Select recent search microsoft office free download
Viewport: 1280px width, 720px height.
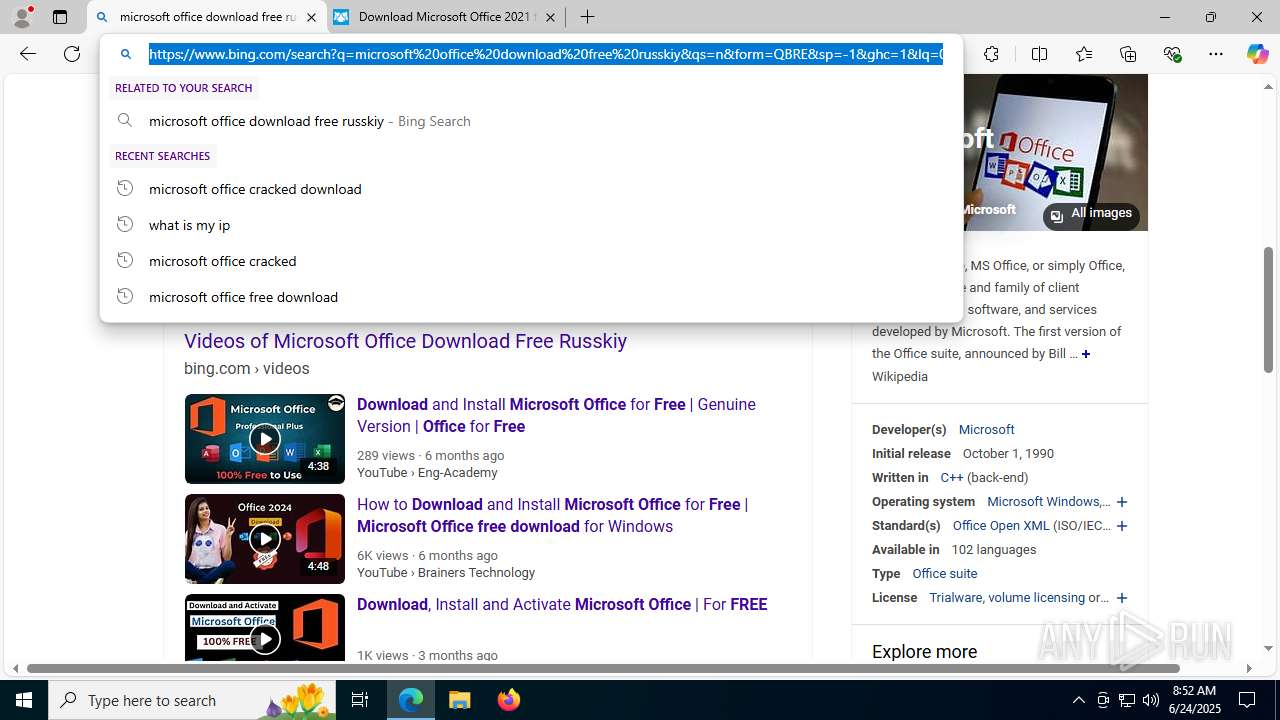(531, 297)
